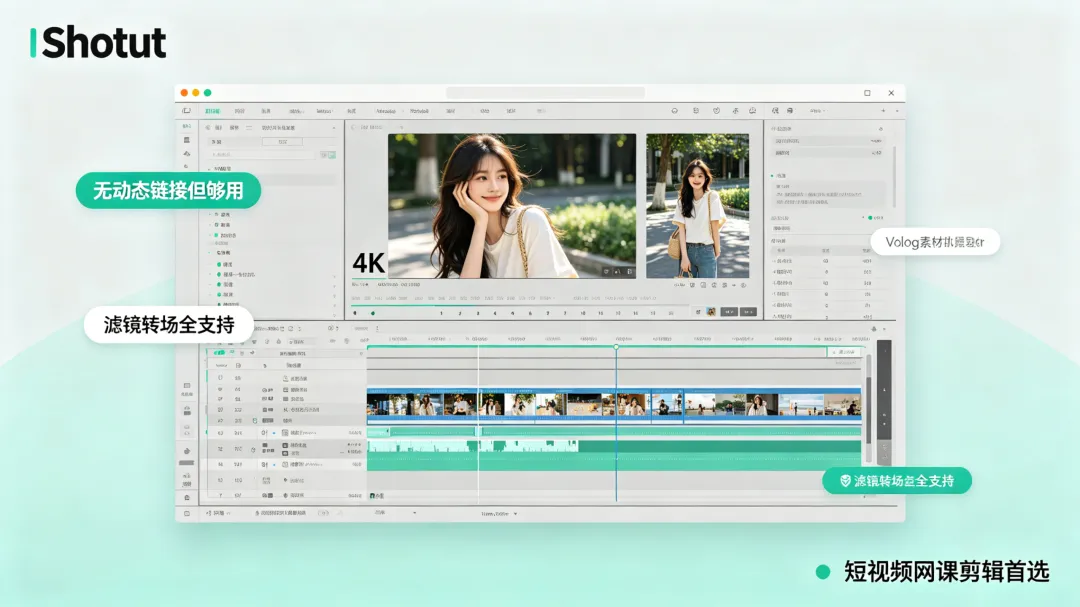Click the left of two dark buttons under previews
This screenshot has width=1080, height=607.
point(728,312)
